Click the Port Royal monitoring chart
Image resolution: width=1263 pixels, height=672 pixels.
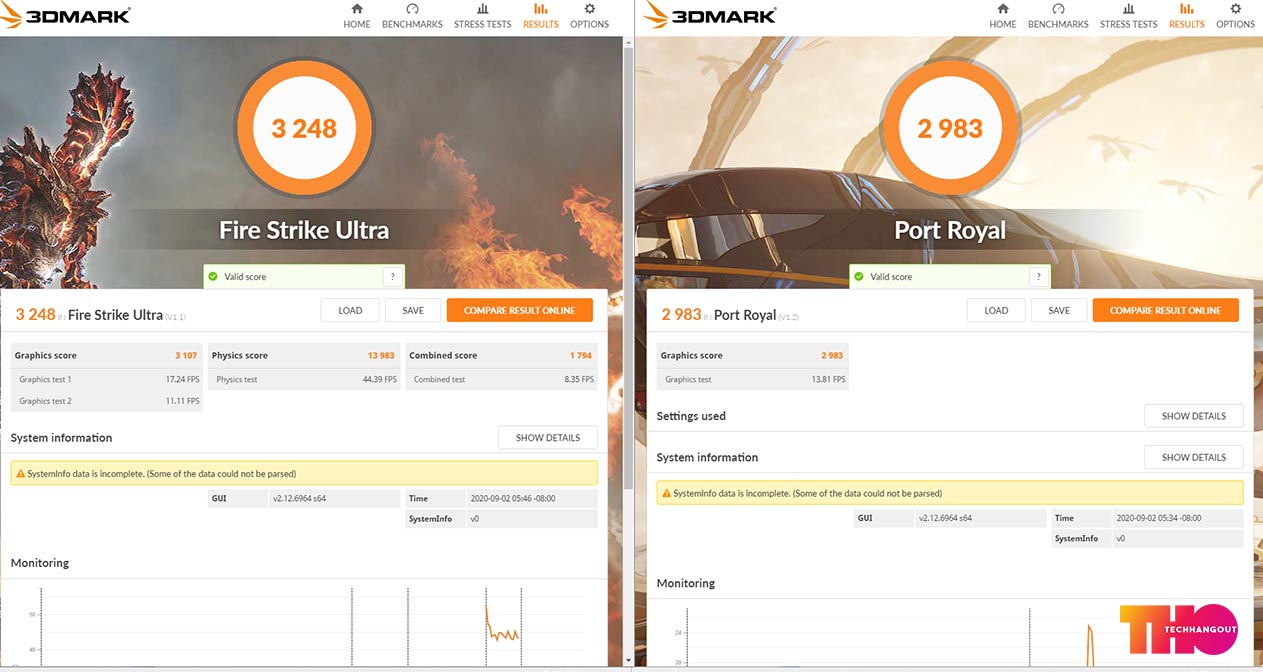pos(950,637)
